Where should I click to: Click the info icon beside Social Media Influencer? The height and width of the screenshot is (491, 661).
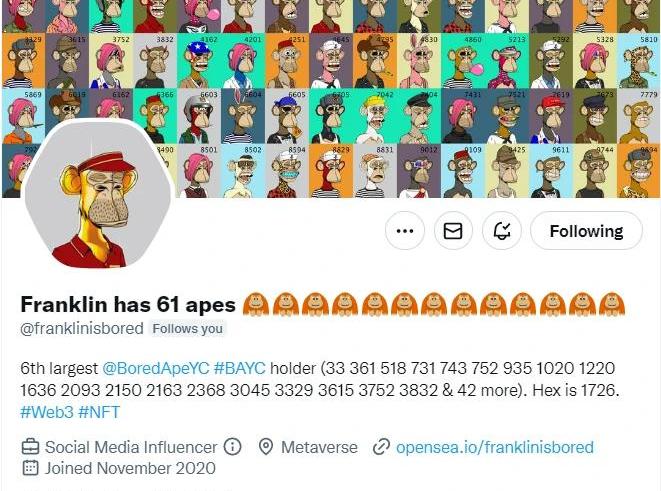[232, 446]
